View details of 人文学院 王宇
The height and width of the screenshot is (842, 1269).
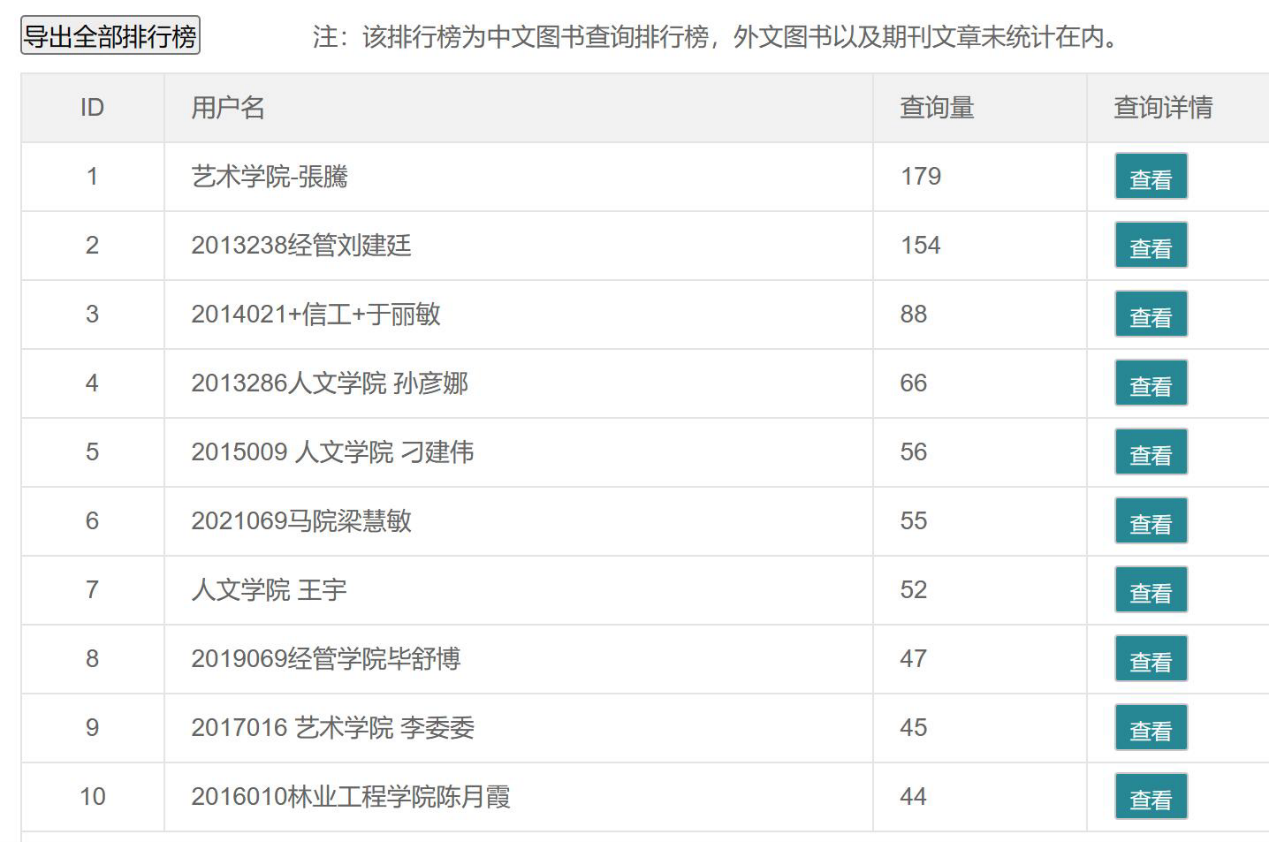(1150, 591)
